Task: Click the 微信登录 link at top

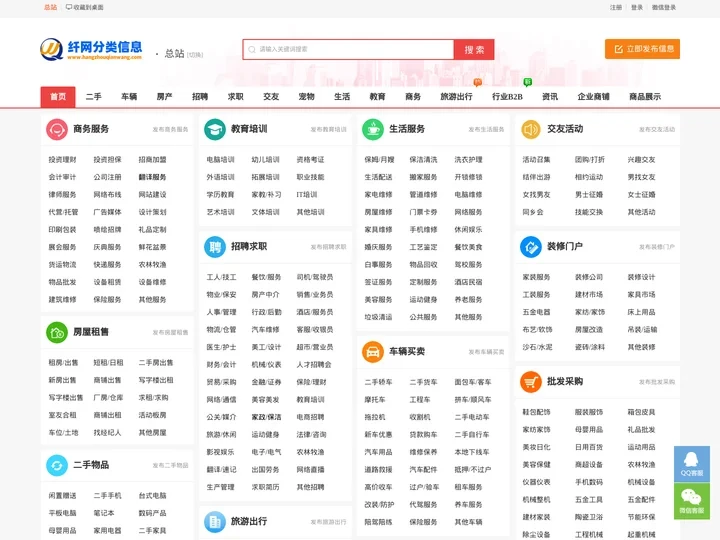Action: click(x=664, y=7)
